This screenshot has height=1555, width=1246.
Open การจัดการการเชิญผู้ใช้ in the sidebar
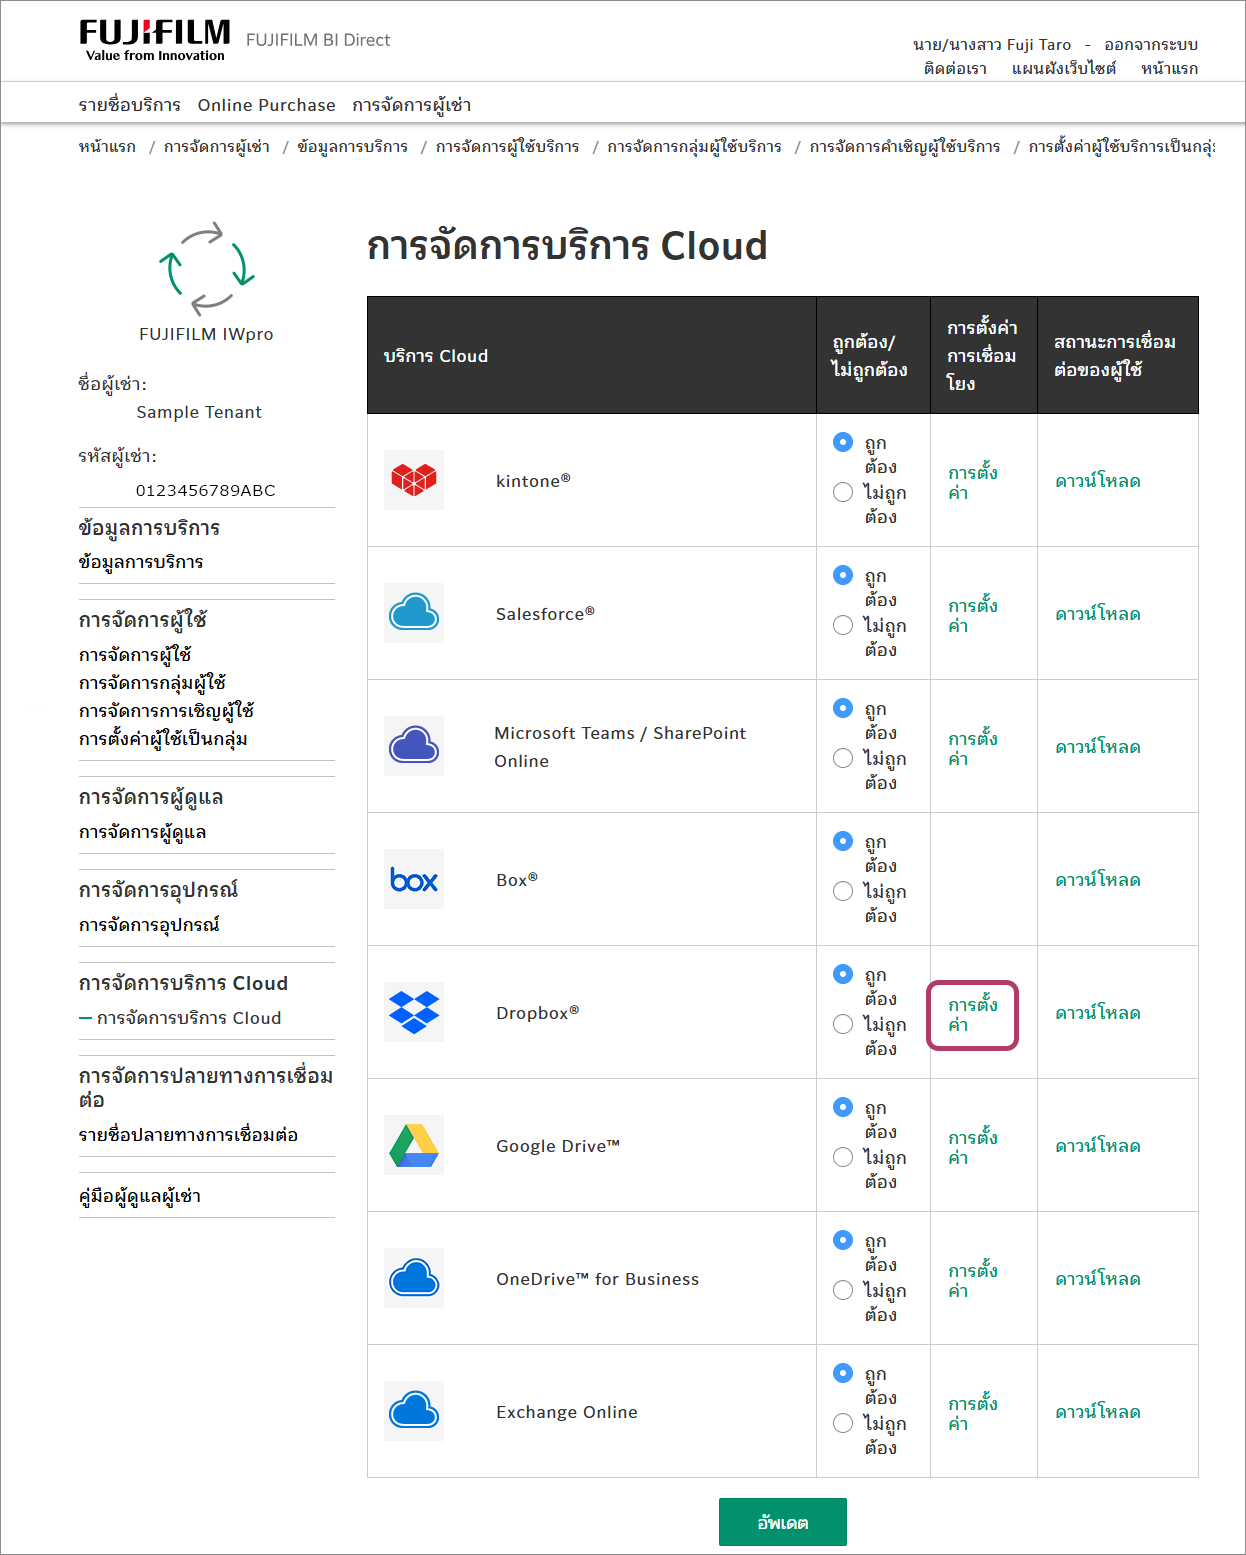167,711
